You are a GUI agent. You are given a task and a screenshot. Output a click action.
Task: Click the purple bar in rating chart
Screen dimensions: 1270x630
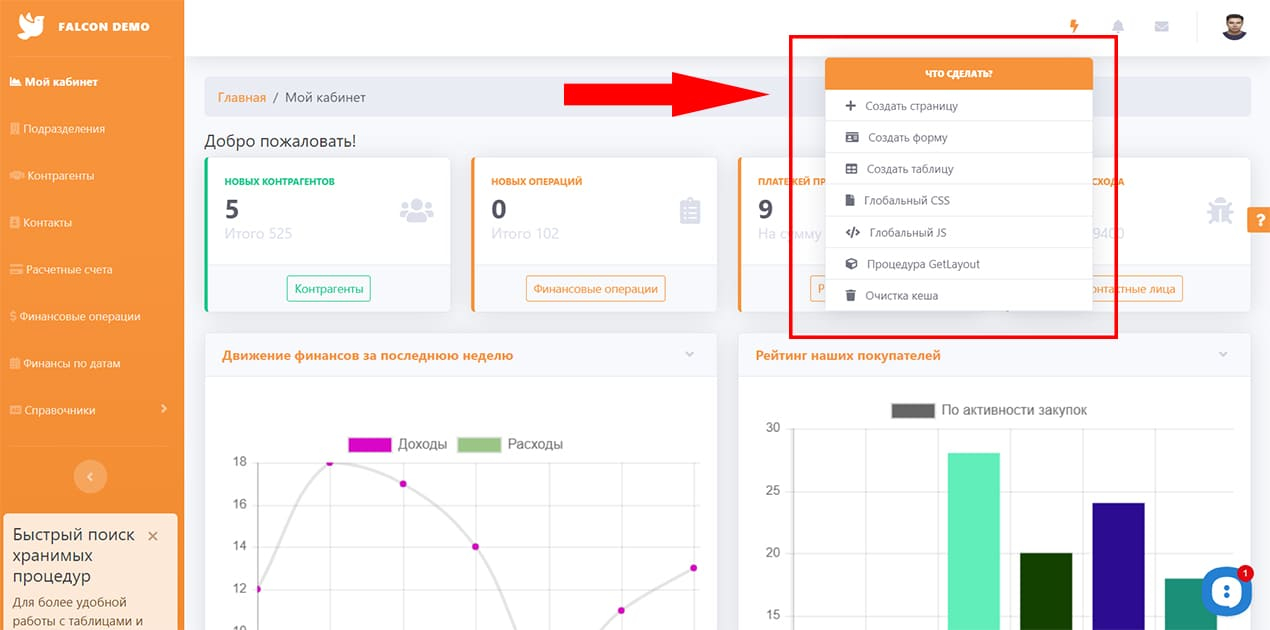click(x=1118, y=566)
